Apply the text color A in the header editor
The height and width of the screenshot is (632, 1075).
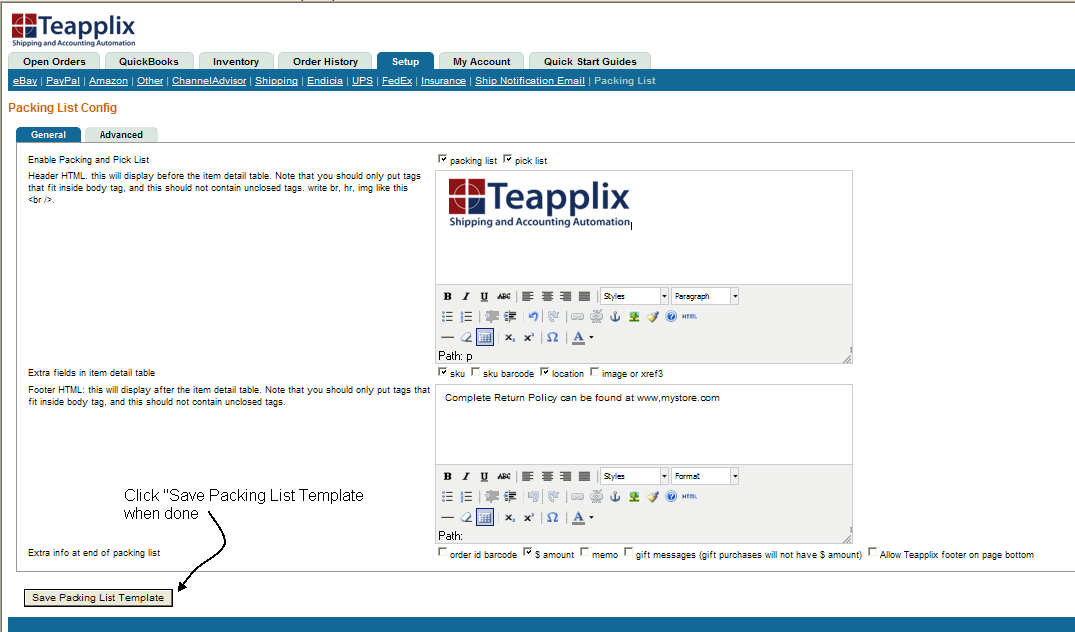pyautogui.click(x=579, y=337)
